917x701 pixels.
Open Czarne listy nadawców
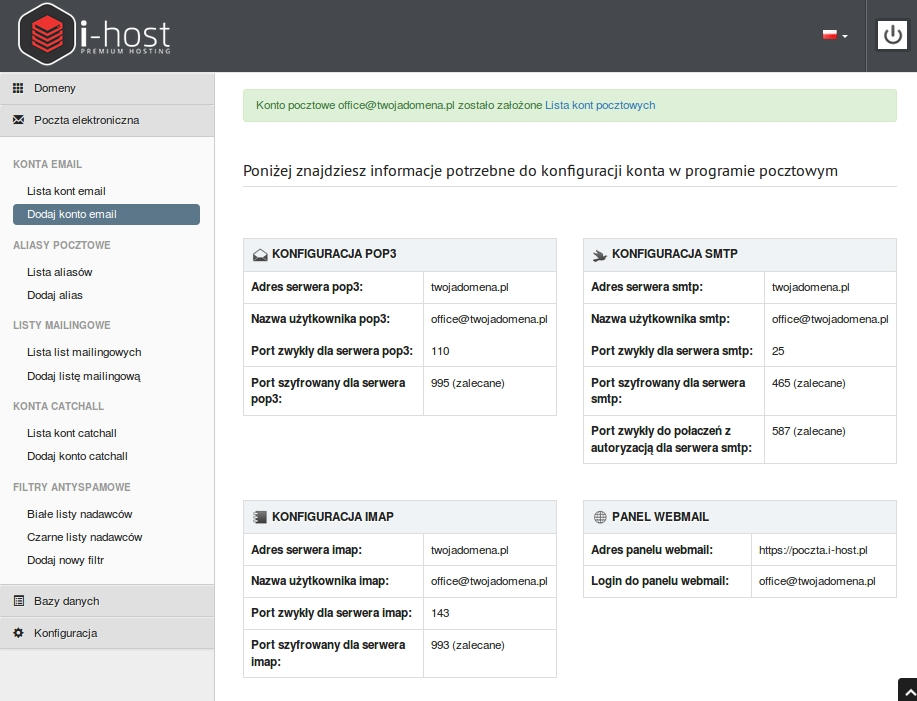(85, 537)
